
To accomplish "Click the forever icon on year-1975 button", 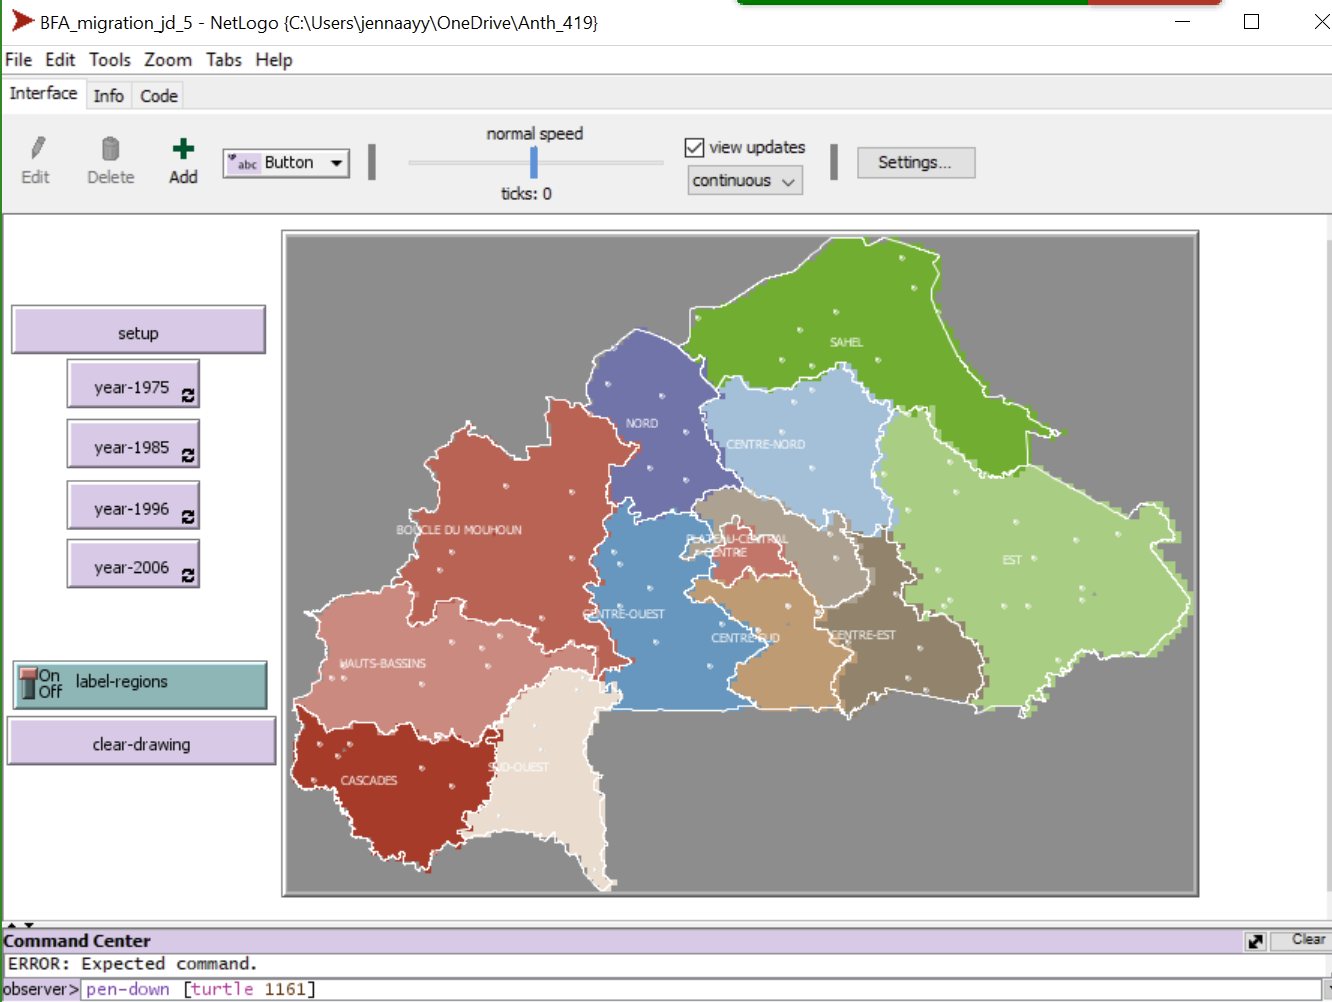I will pos(189,395).
